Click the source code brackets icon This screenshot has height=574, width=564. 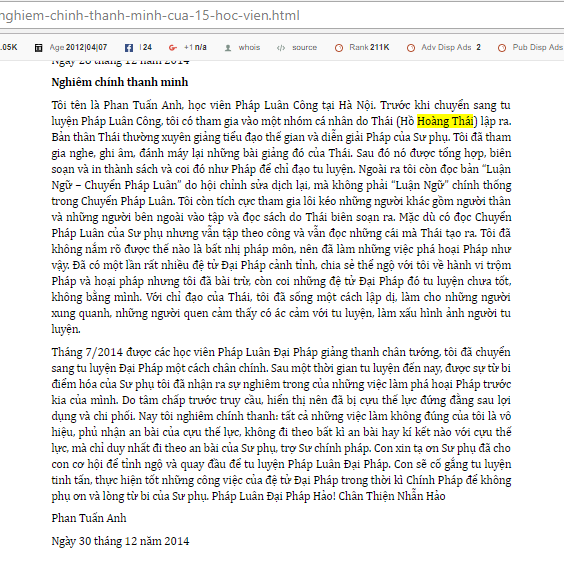click(281, 48)
